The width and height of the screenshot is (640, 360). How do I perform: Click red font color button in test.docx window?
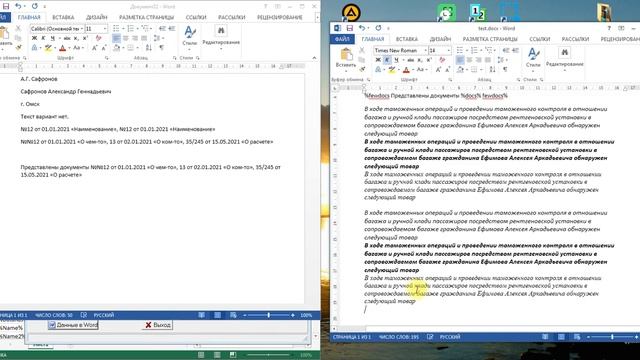[406, 70]
